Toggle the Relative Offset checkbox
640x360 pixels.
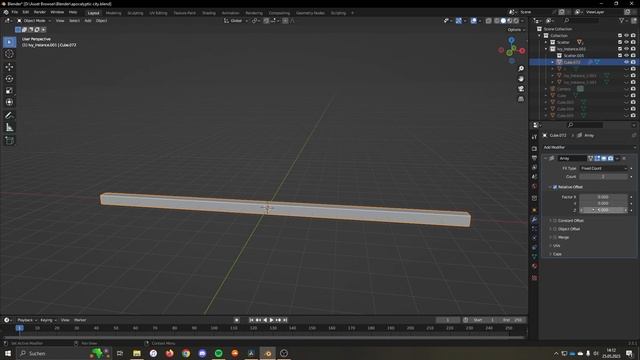[555, 187]
